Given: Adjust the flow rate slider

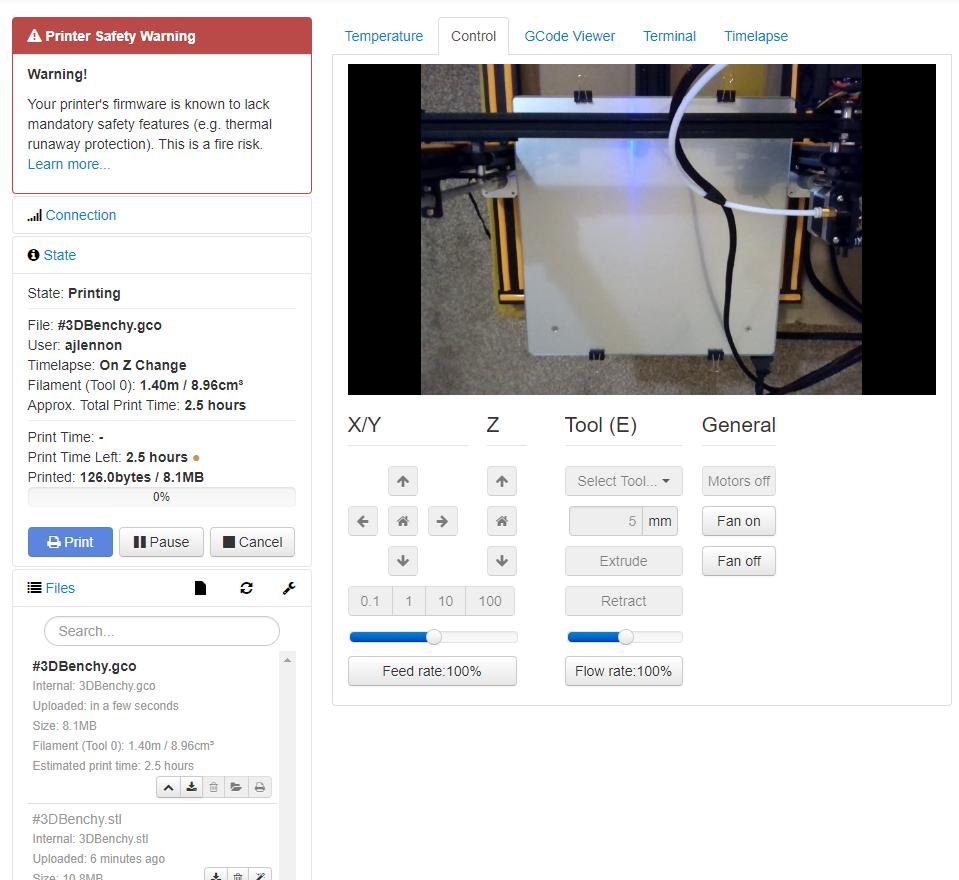Looking at the screenshot, I should coord(625,637).
